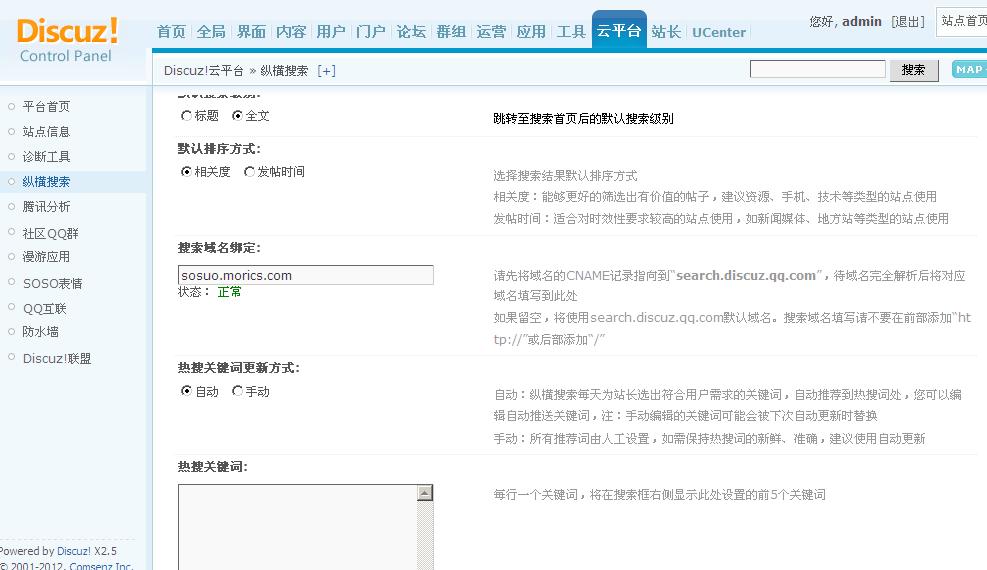Open 社区QQ群 in the sidebar
The width and height of the screenshot is (987, 570).
(50, 233)
